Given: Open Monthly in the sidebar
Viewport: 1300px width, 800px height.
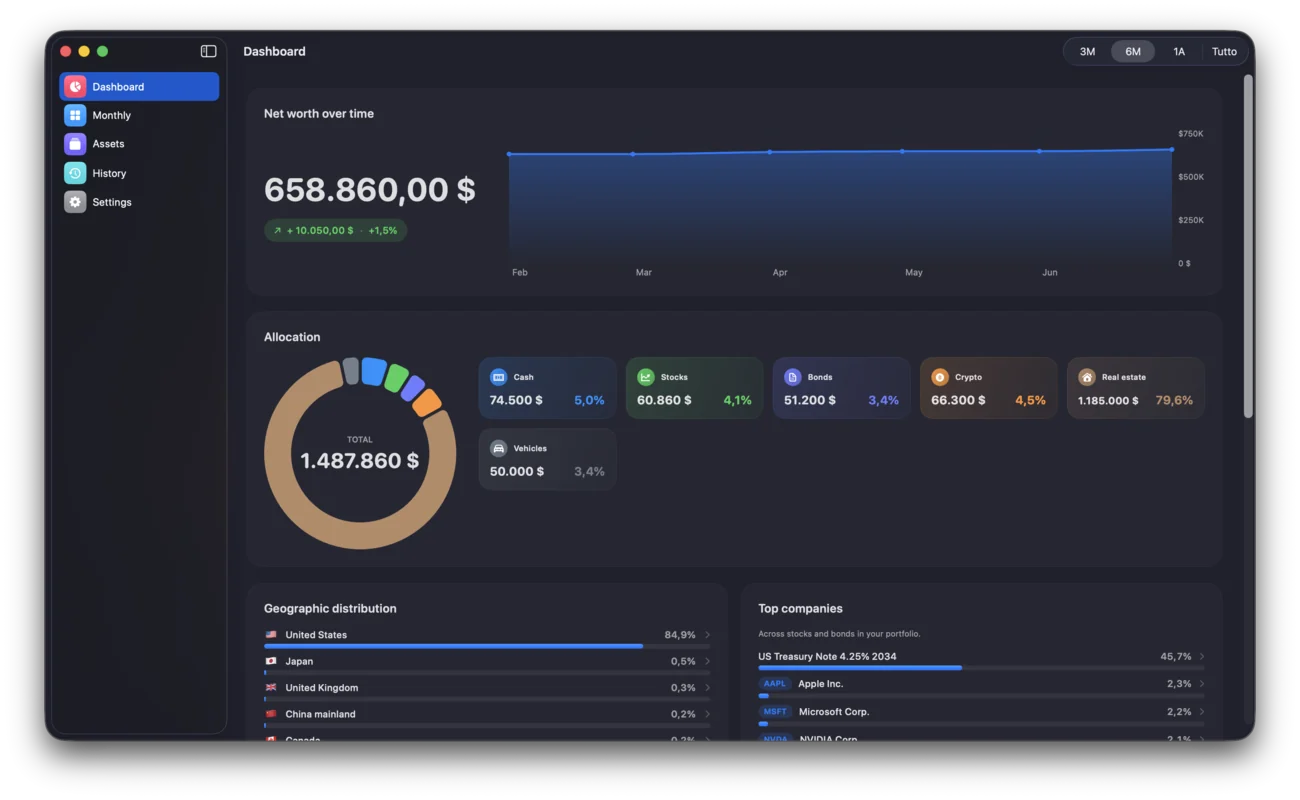Looking at the screenshot, I should (x=139, y=115).
